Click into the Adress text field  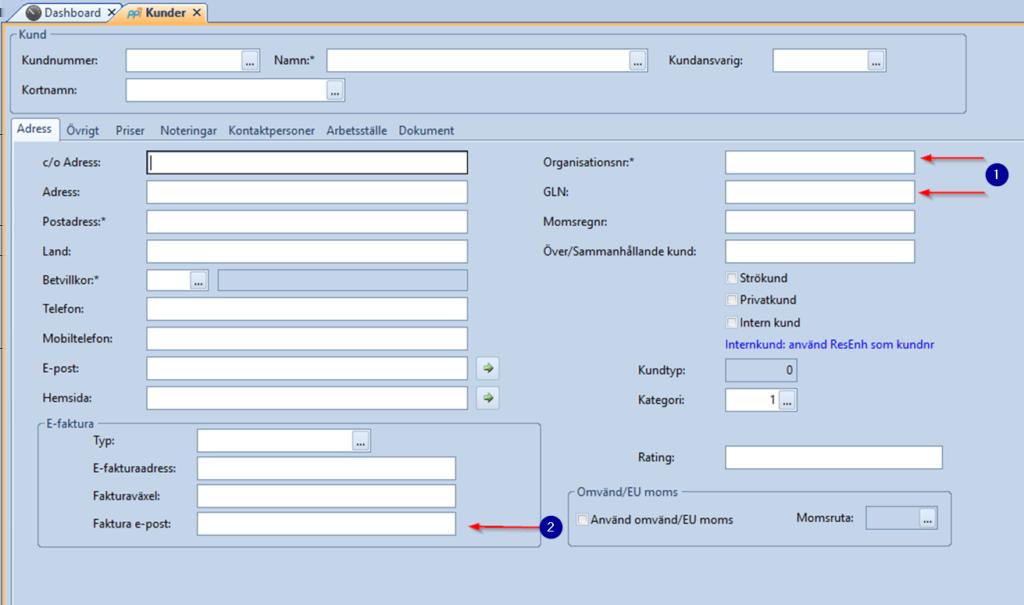click(307, 192)
